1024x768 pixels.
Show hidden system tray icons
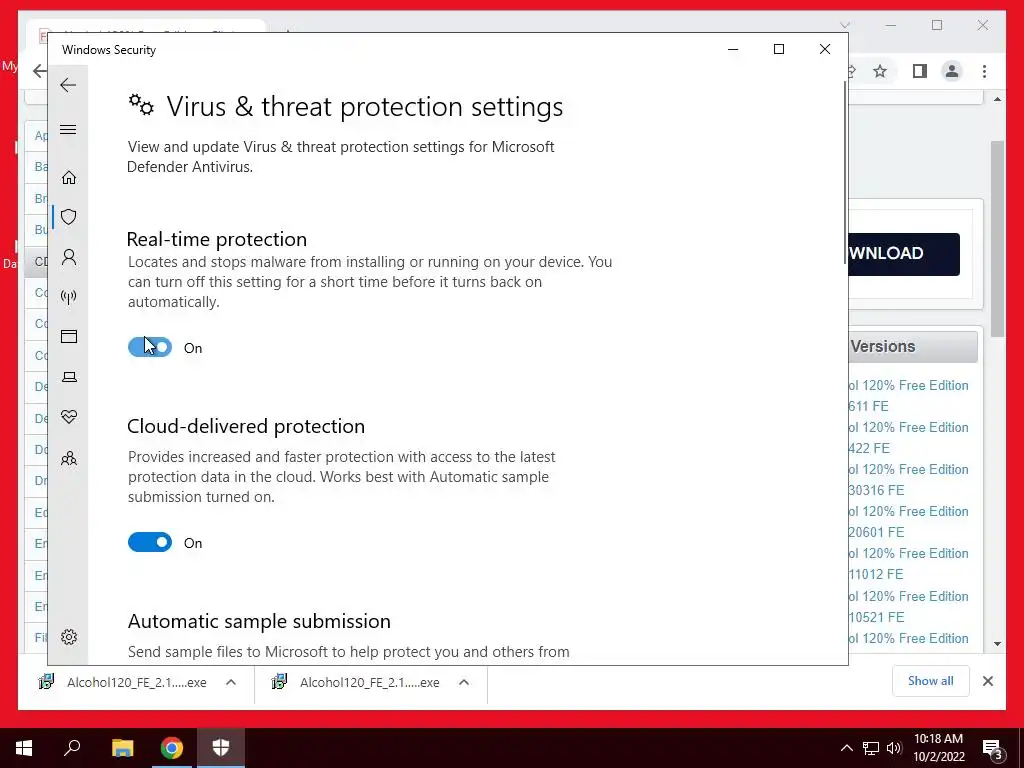click(846, 748)
